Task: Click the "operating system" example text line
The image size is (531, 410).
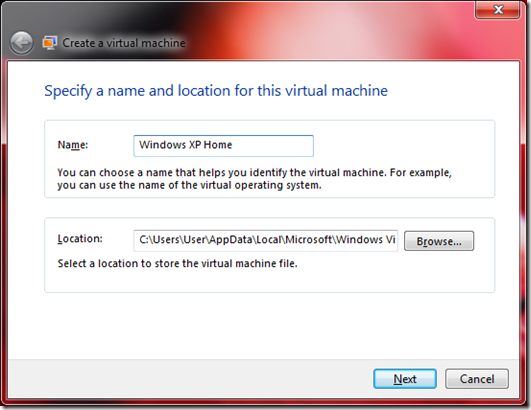Action: coord(189,185)
